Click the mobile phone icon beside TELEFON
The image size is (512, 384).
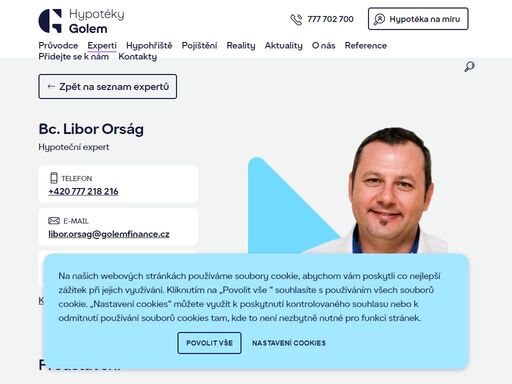tap(54, 178)
